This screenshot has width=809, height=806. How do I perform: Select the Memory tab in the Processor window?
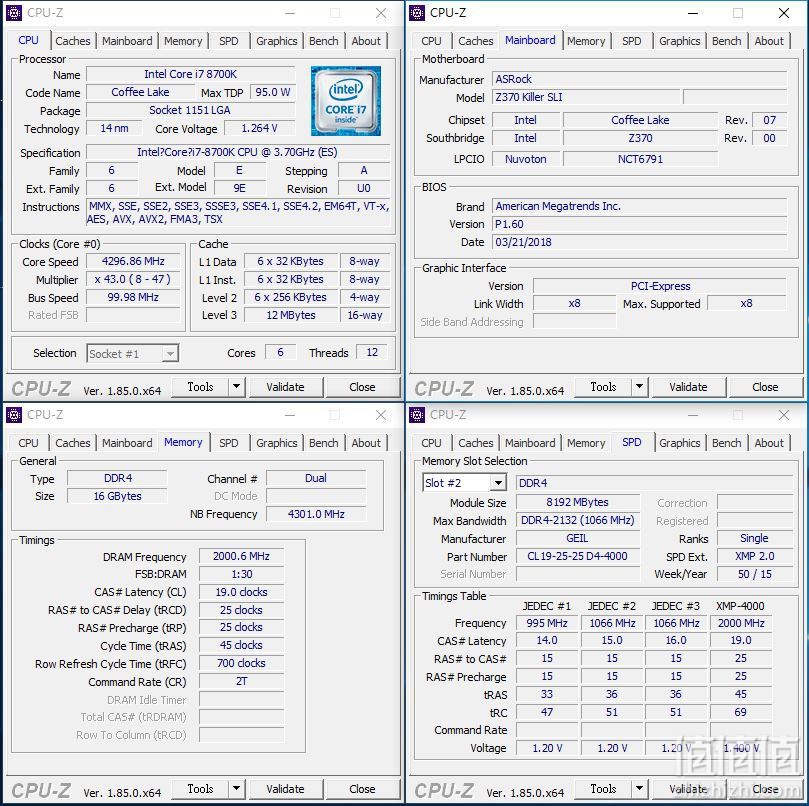tap(183, 41)
